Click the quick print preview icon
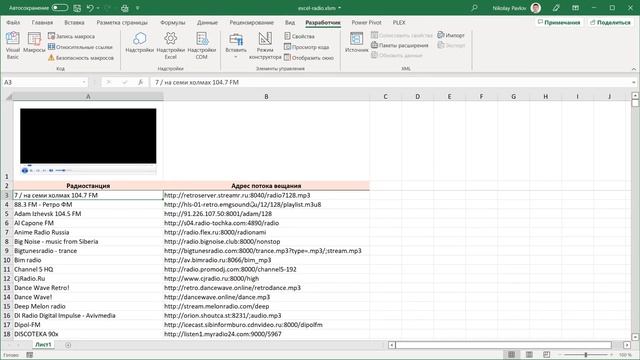This screenshot has width=640, height=360. tap(125, 8)
